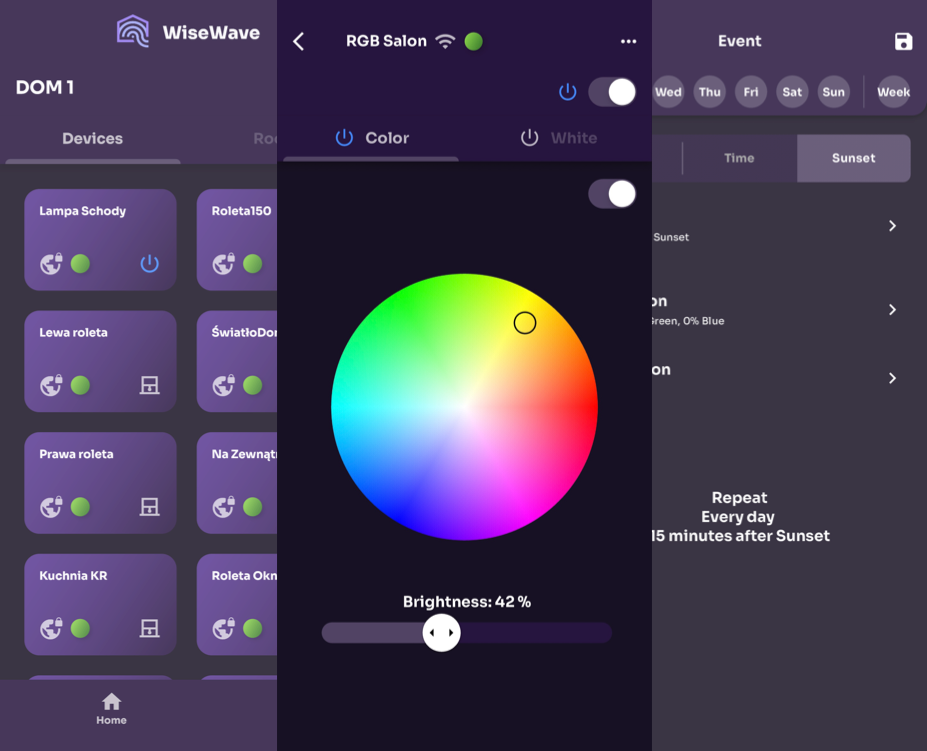This screenshot has width=927, height=751.
Task: Expand the row showing Green and Blue values
Action: click(892, 310)
